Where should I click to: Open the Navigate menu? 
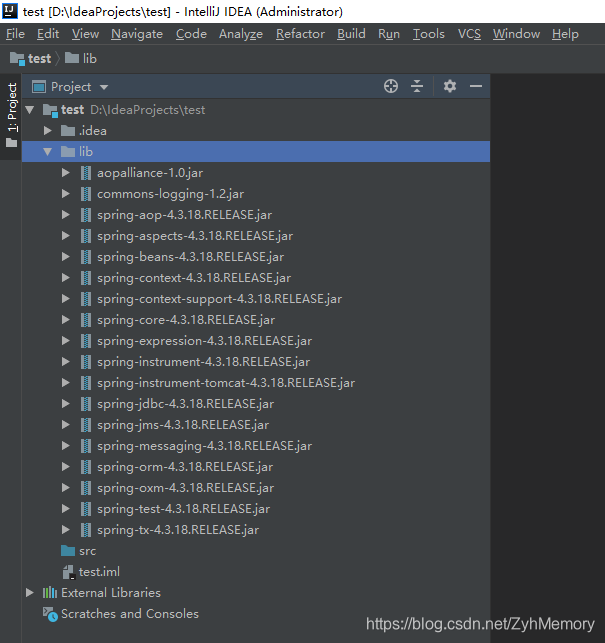137,34
